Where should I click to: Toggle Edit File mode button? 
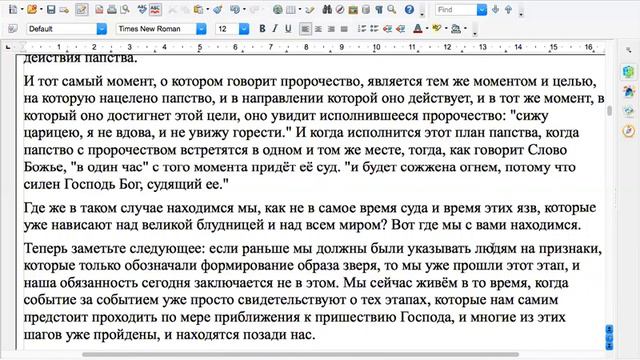82,9
